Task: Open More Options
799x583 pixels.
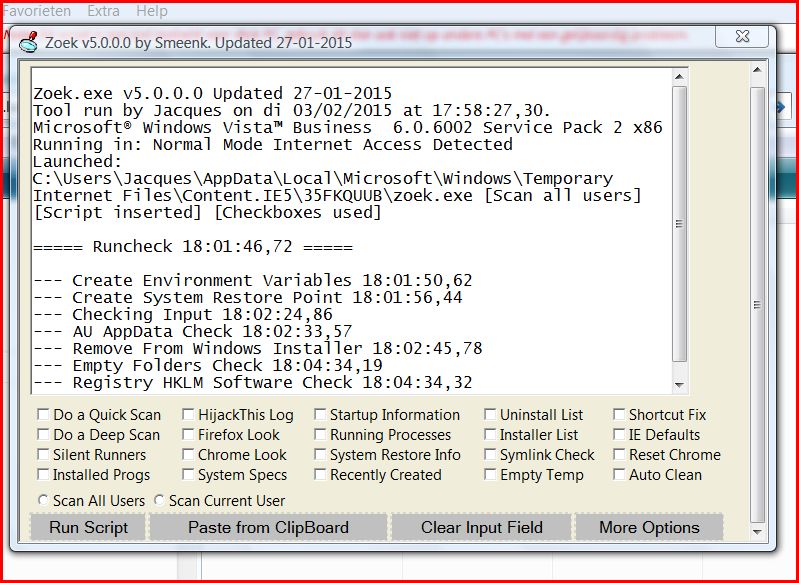Action: (x=649, y=527)
